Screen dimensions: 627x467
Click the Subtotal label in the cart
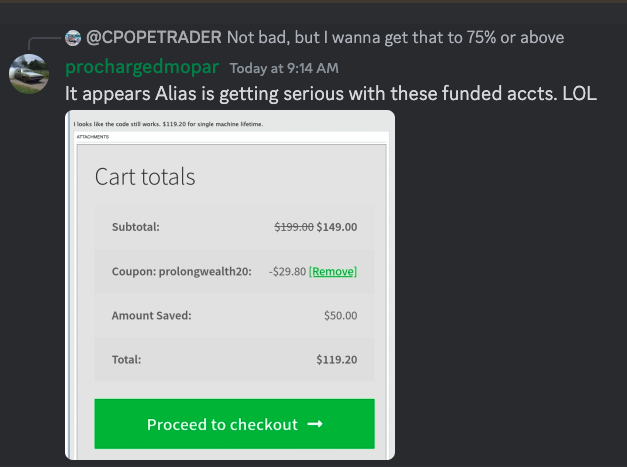point(136,227)
